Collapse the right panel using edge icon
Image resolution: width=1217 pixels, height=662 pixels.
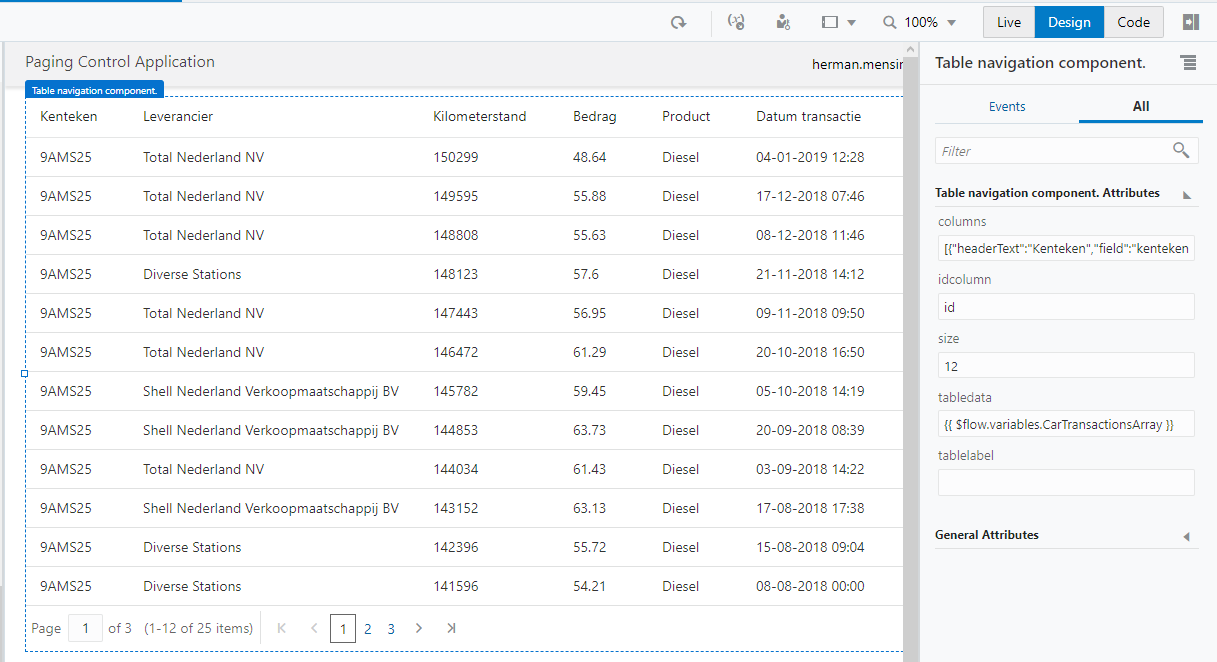[1191, 22]
